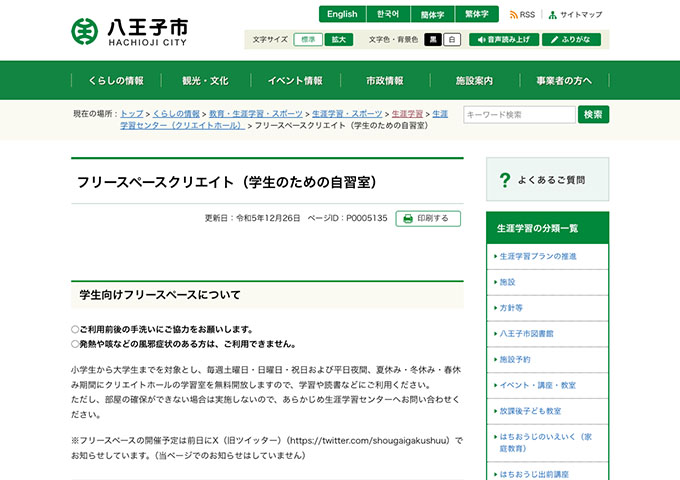Click the 更新日：令和5年12月26日 text

coord(252,218)
